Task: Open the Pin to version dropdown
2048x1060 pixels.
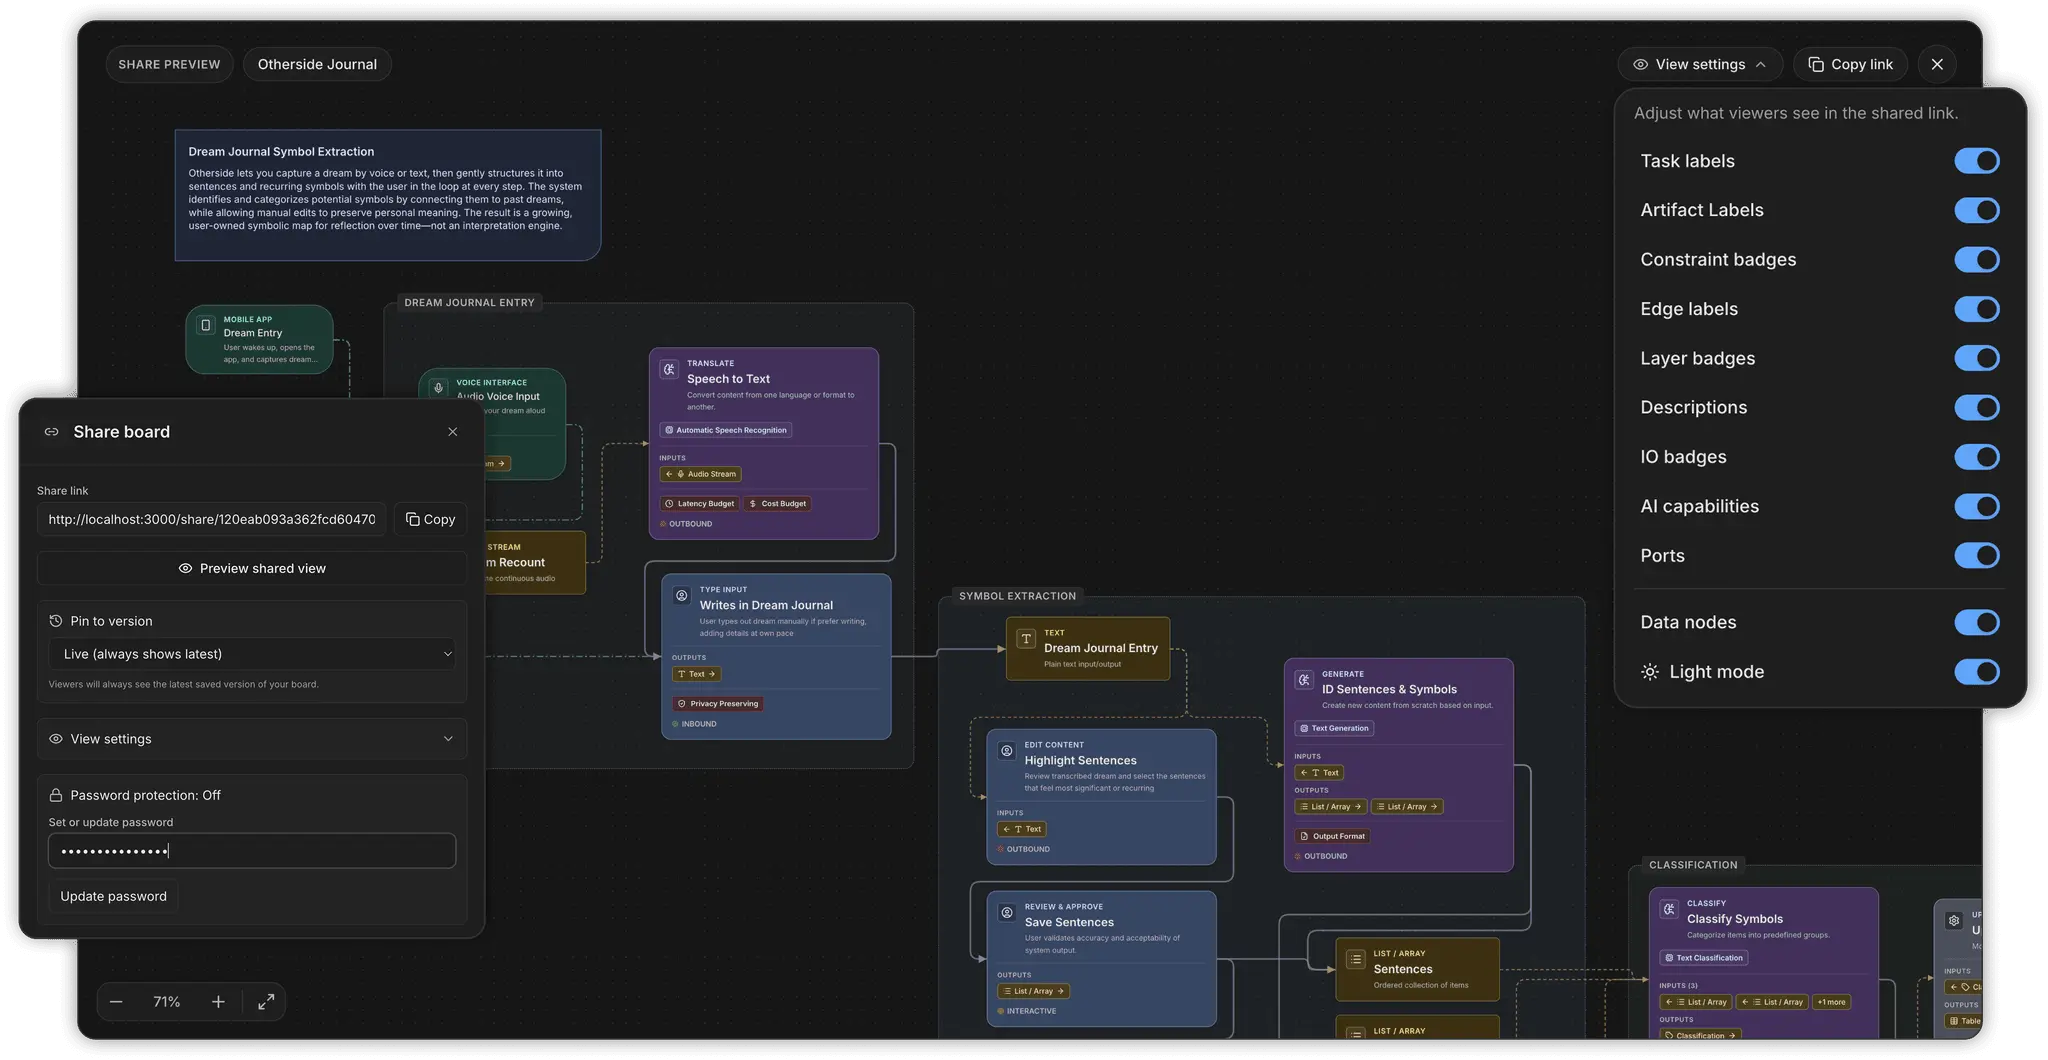Action: tap(252, 654)
